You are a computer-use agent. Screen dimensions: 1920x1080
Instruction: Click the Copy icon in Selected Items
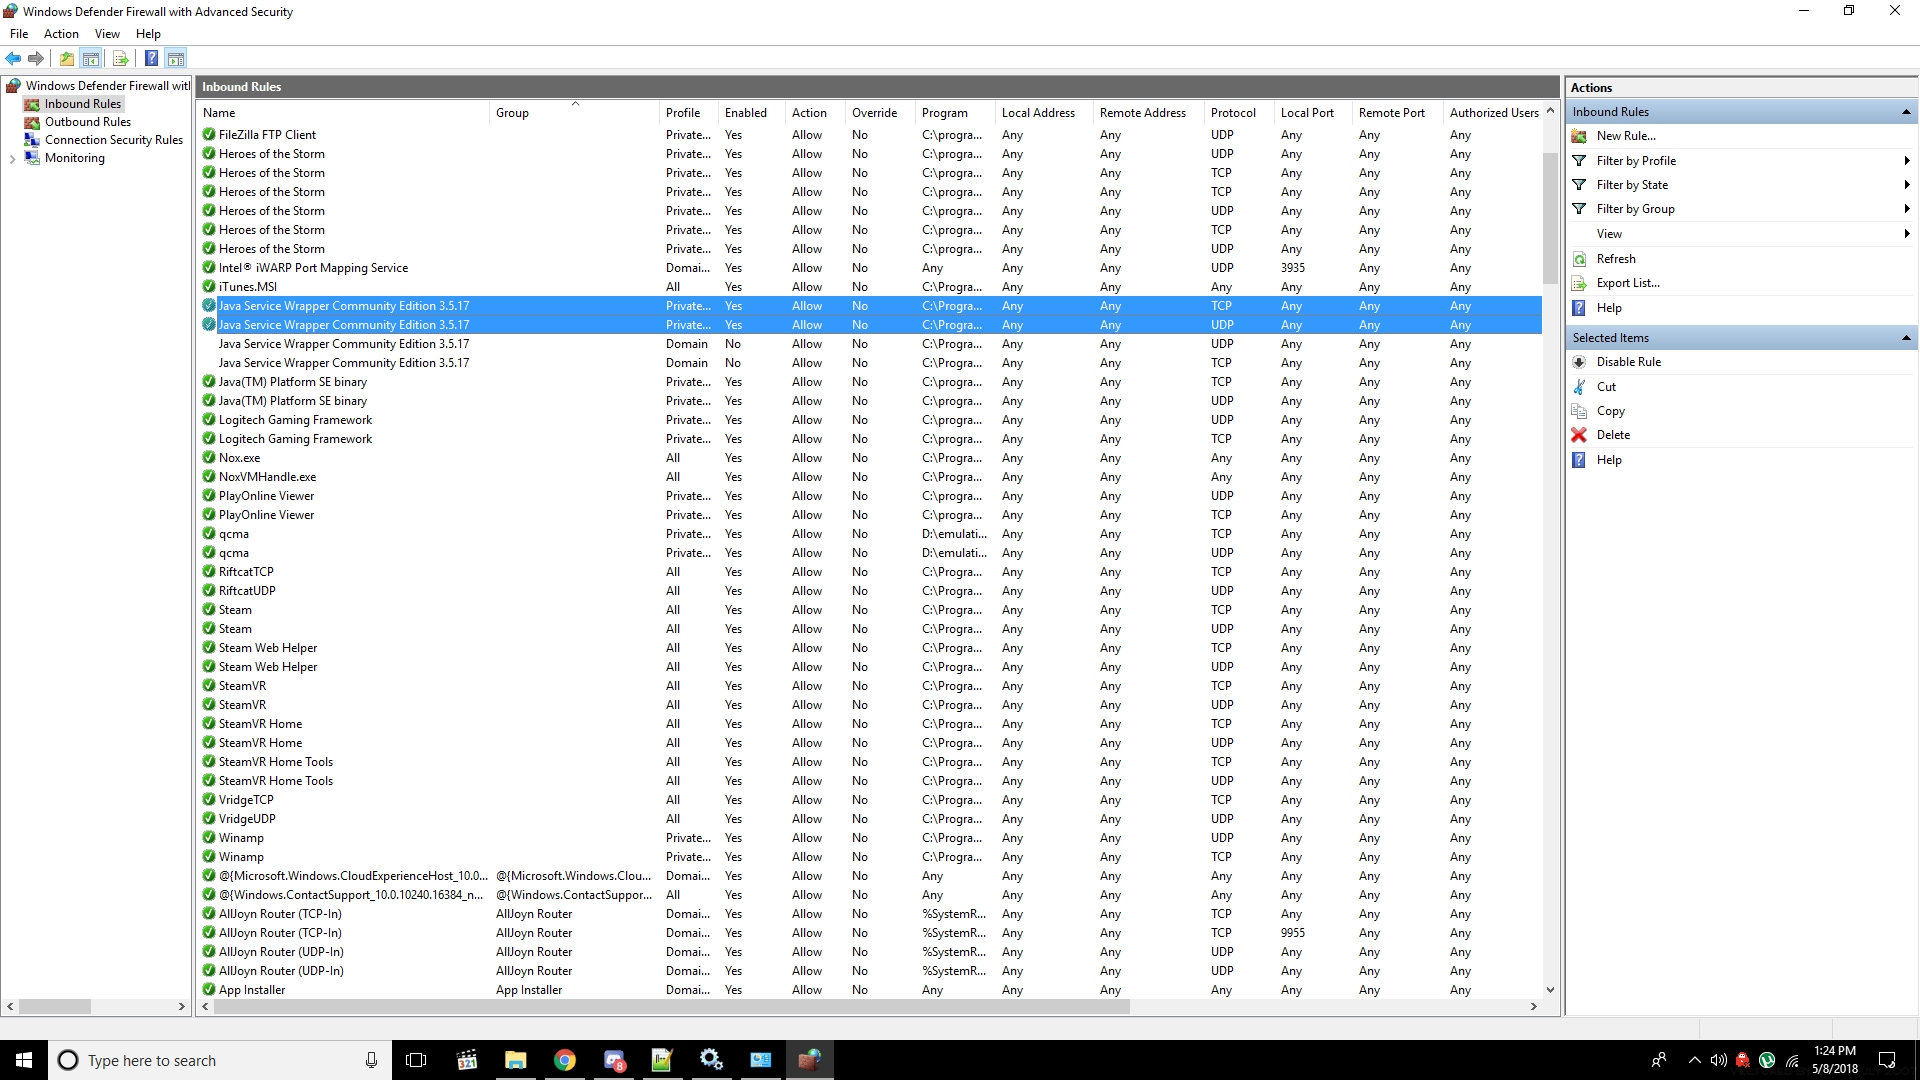point(1579,411)
